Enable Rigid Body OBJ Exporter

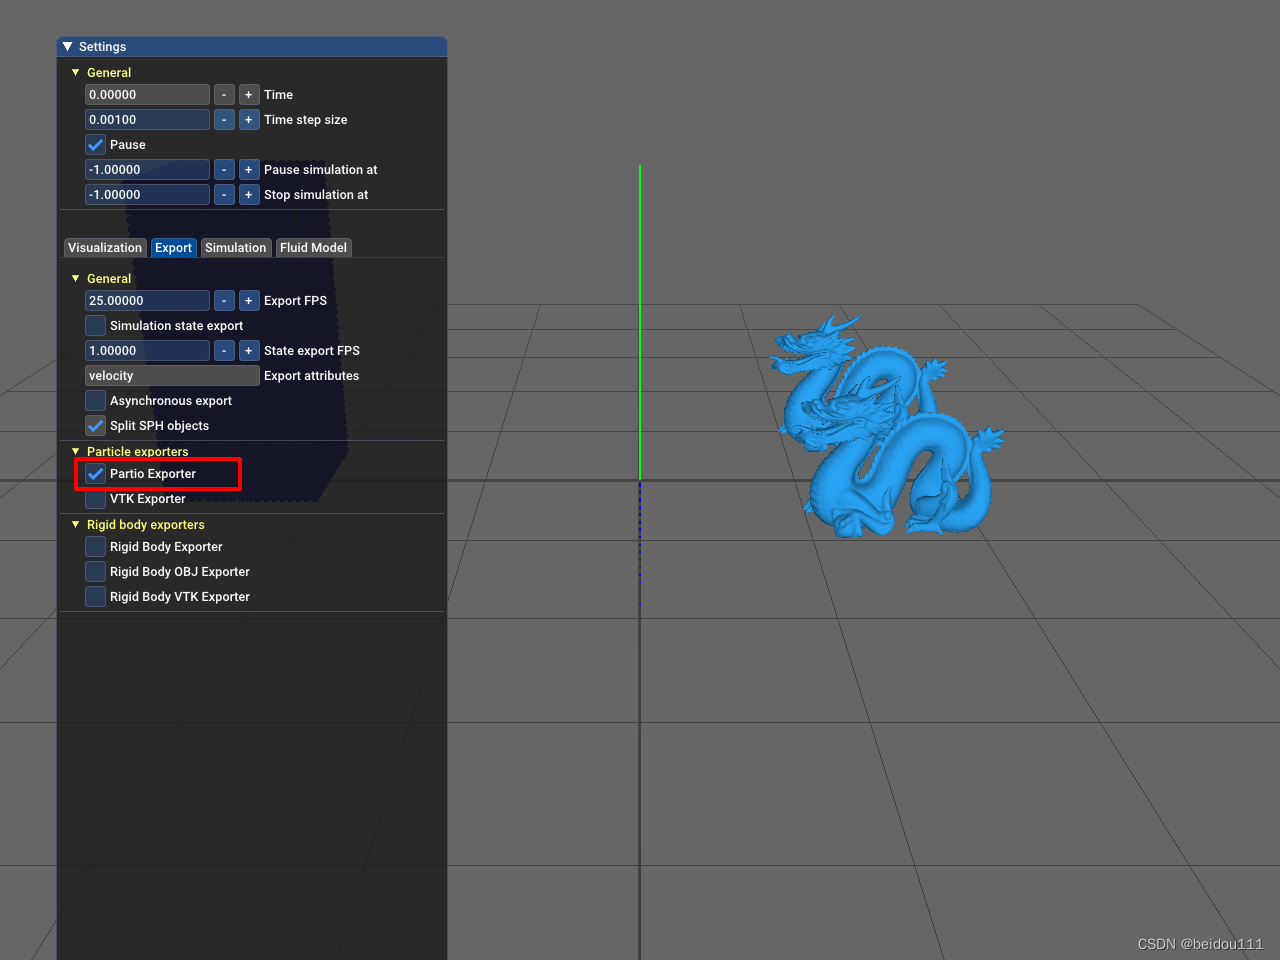point(95,572)
